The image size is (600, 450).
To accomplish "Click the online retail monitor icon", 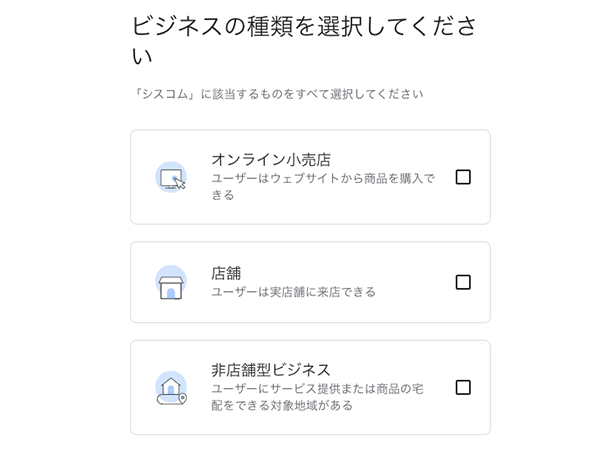I will (171, 178).
